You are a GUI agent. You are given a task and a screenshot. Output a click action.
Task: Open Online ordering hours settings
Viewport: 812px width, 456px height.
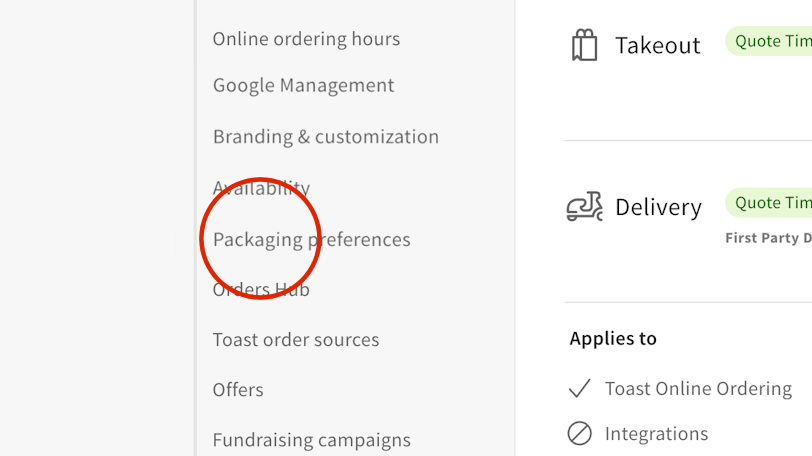click(306, 39)
